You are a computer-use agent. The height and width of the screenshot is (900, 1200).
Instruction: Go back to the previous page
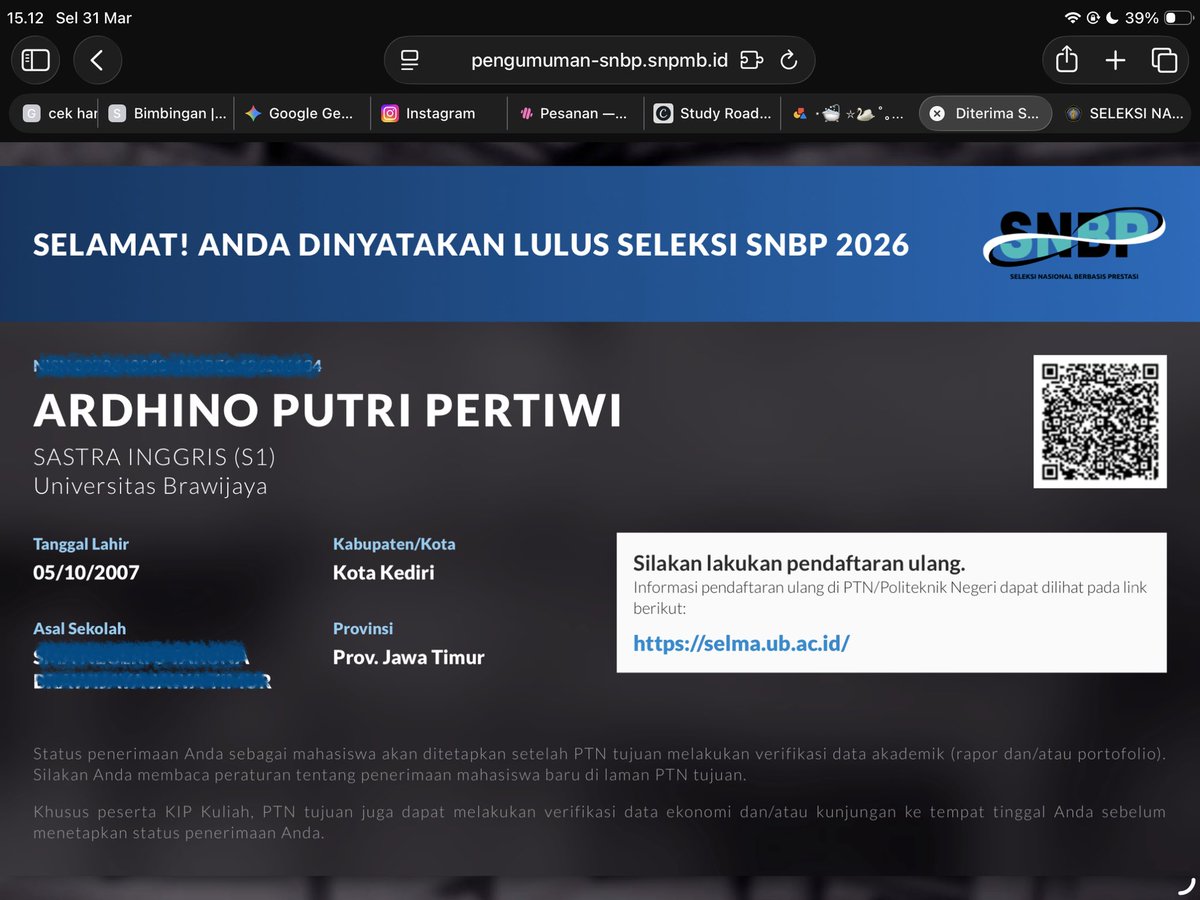pos(97,61)
